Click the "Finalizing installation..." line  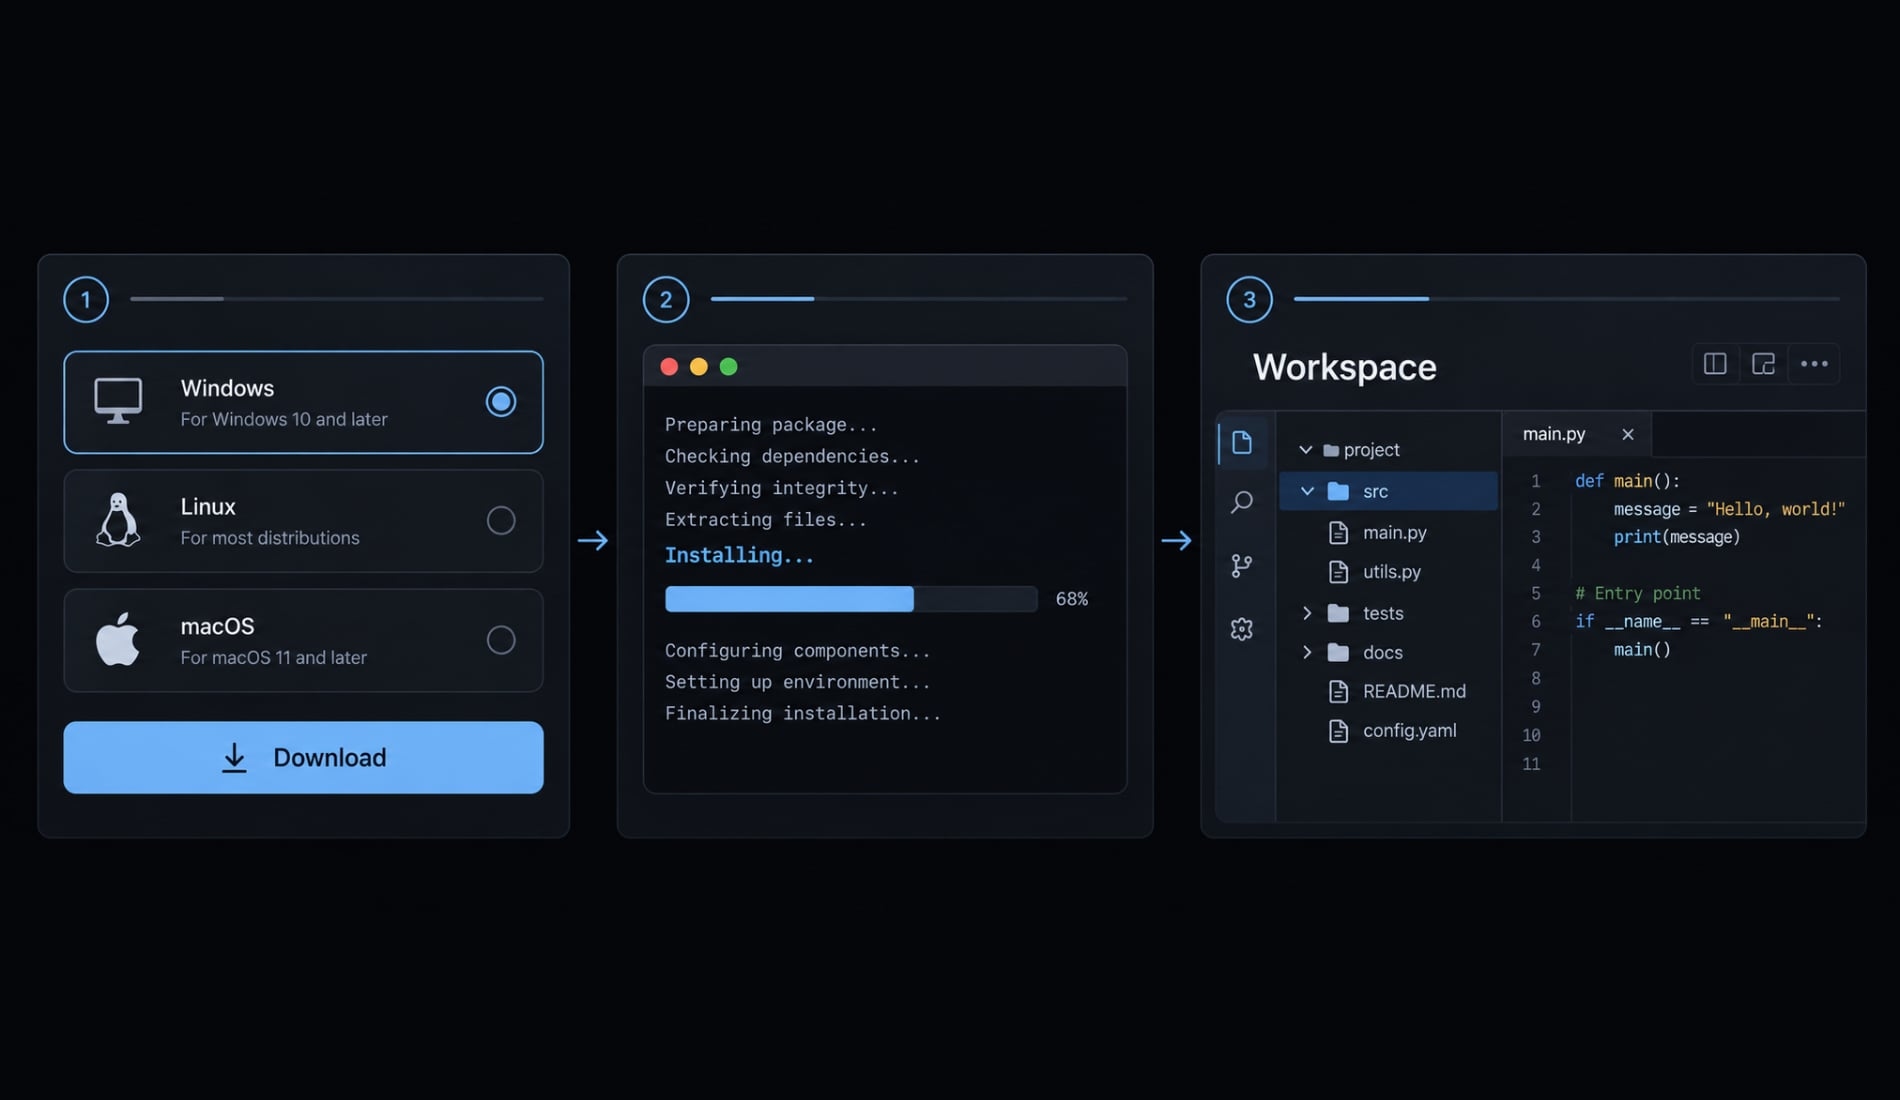803,713
